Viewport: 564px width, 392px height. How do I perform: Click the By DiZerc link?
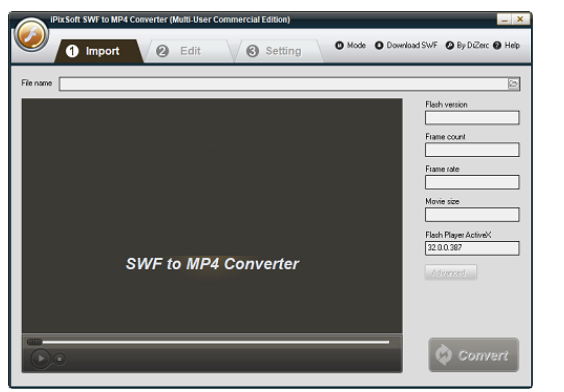point(467,45)
